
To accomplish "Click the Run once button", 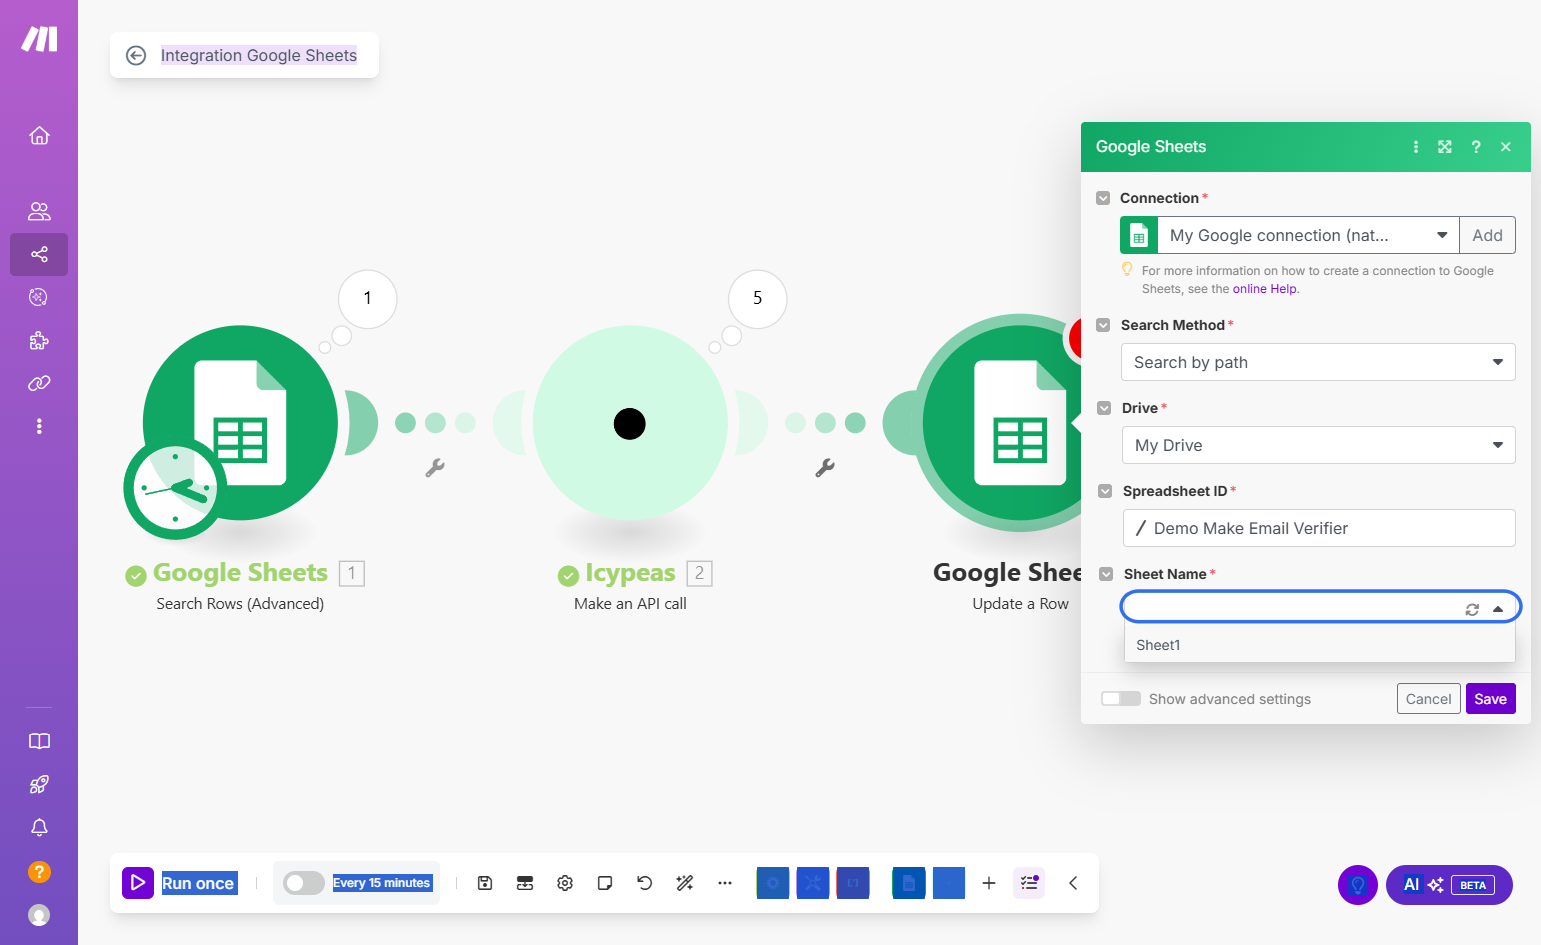I will [181, 883].
